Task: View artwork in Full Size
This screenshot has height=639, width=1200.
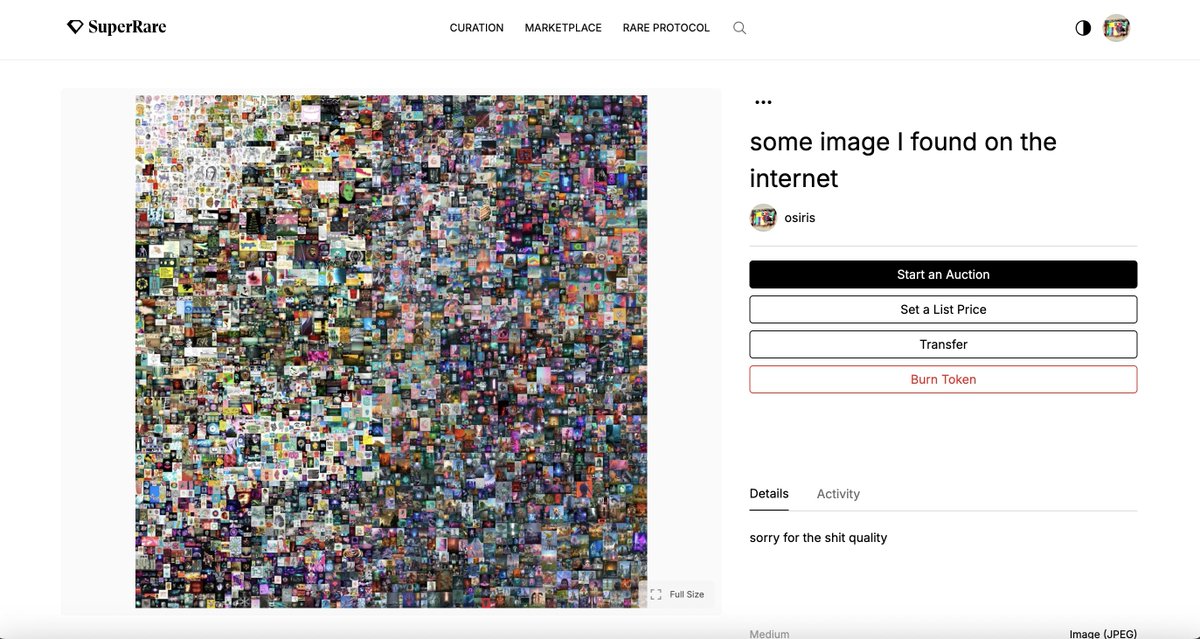Action: [x=677, y=594]
